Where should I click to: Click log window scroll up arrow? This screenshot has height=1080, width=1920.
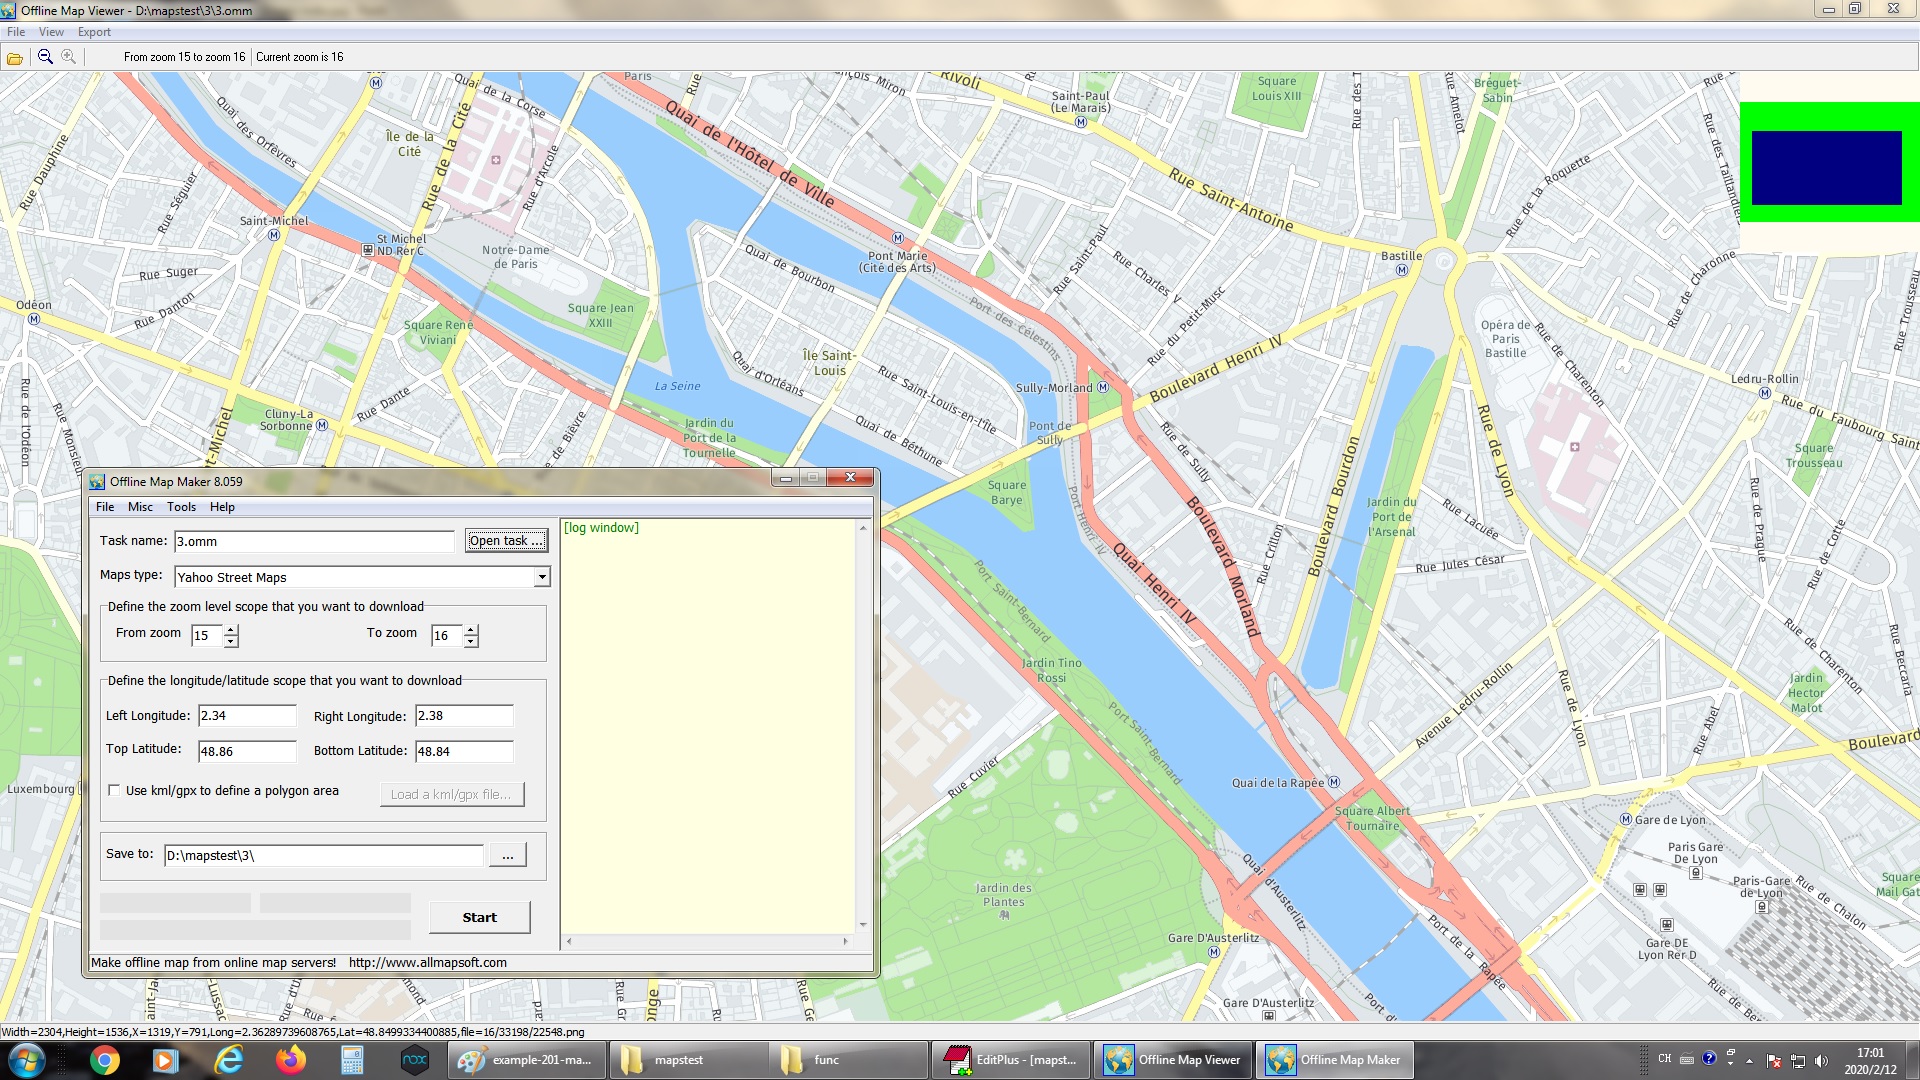coord(863,527)
